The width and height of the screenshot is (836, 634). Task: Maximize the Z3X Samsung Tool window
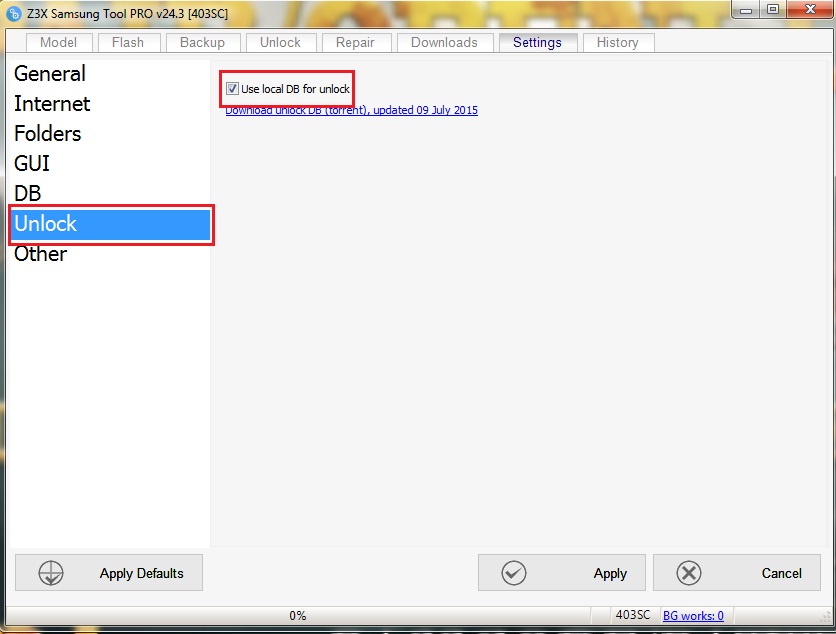773,10
